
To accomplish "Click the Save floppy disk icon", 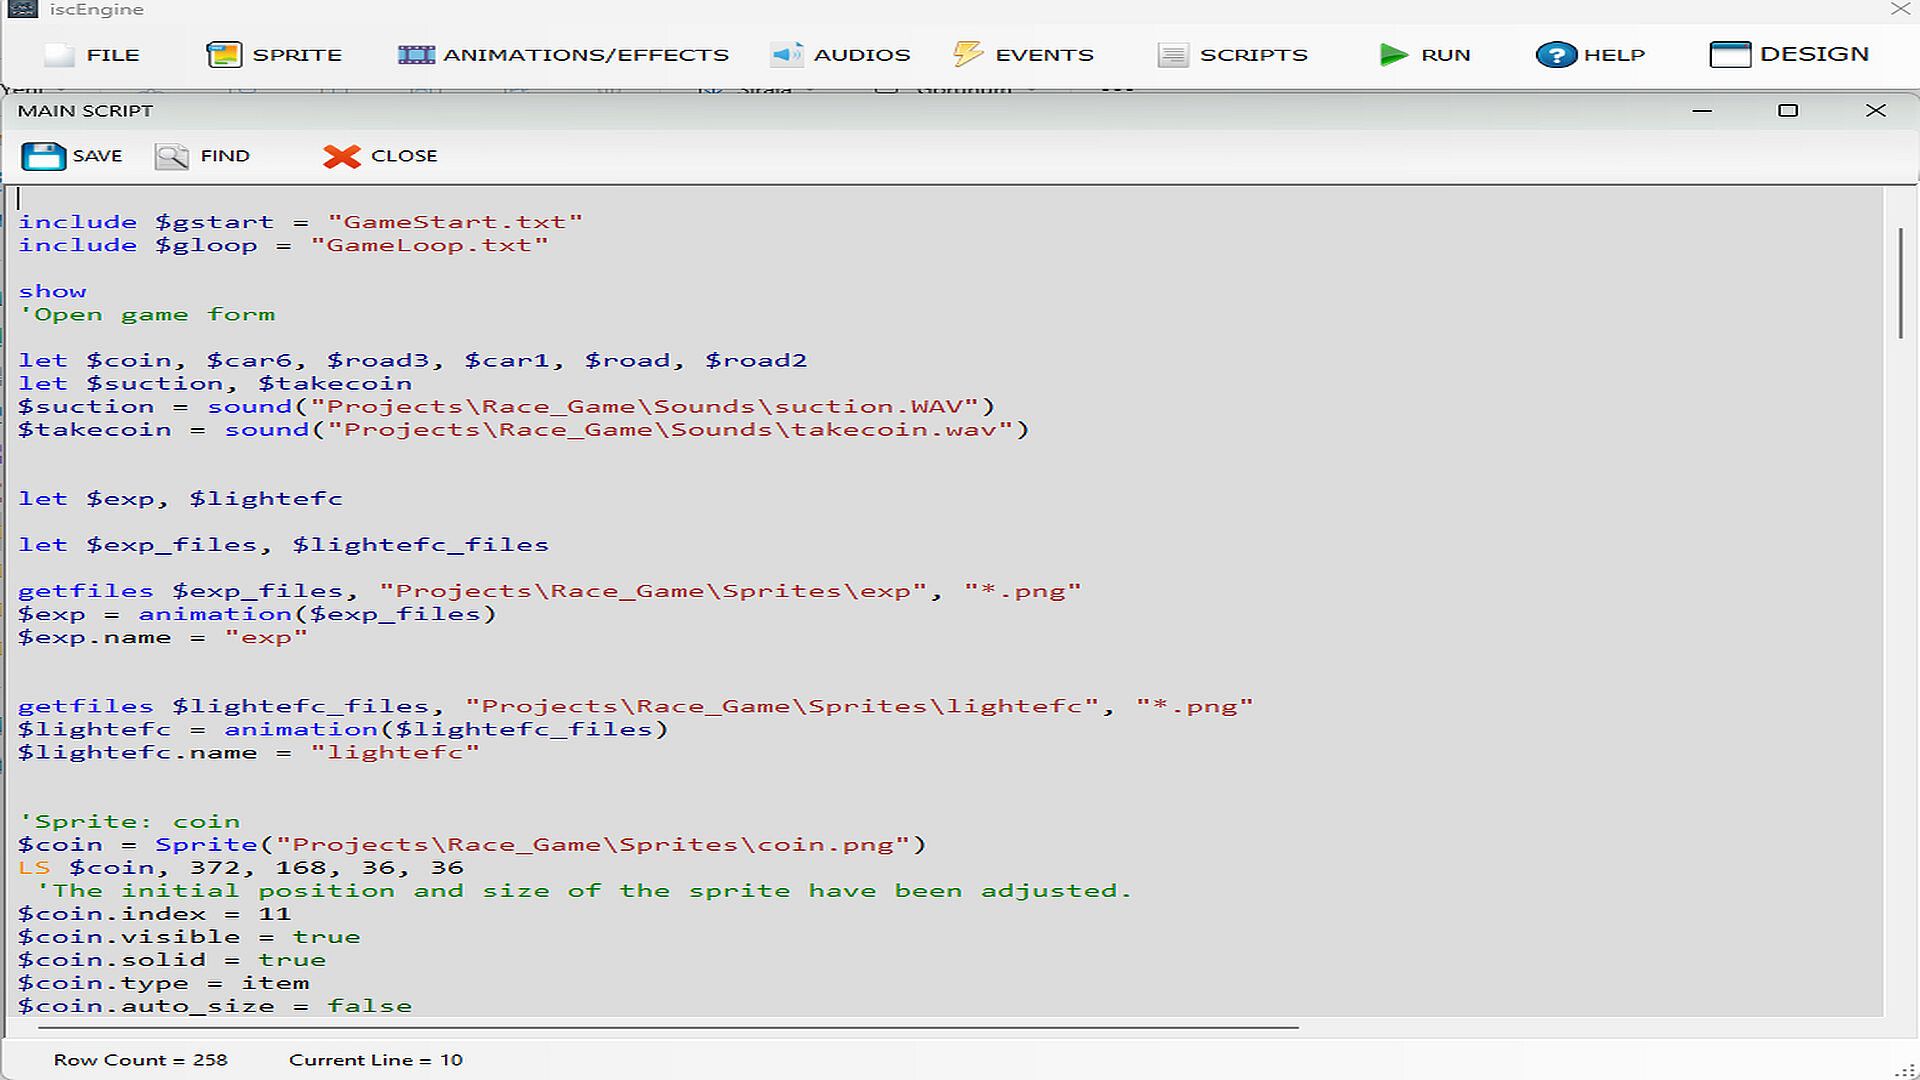I will click(43, 156).
